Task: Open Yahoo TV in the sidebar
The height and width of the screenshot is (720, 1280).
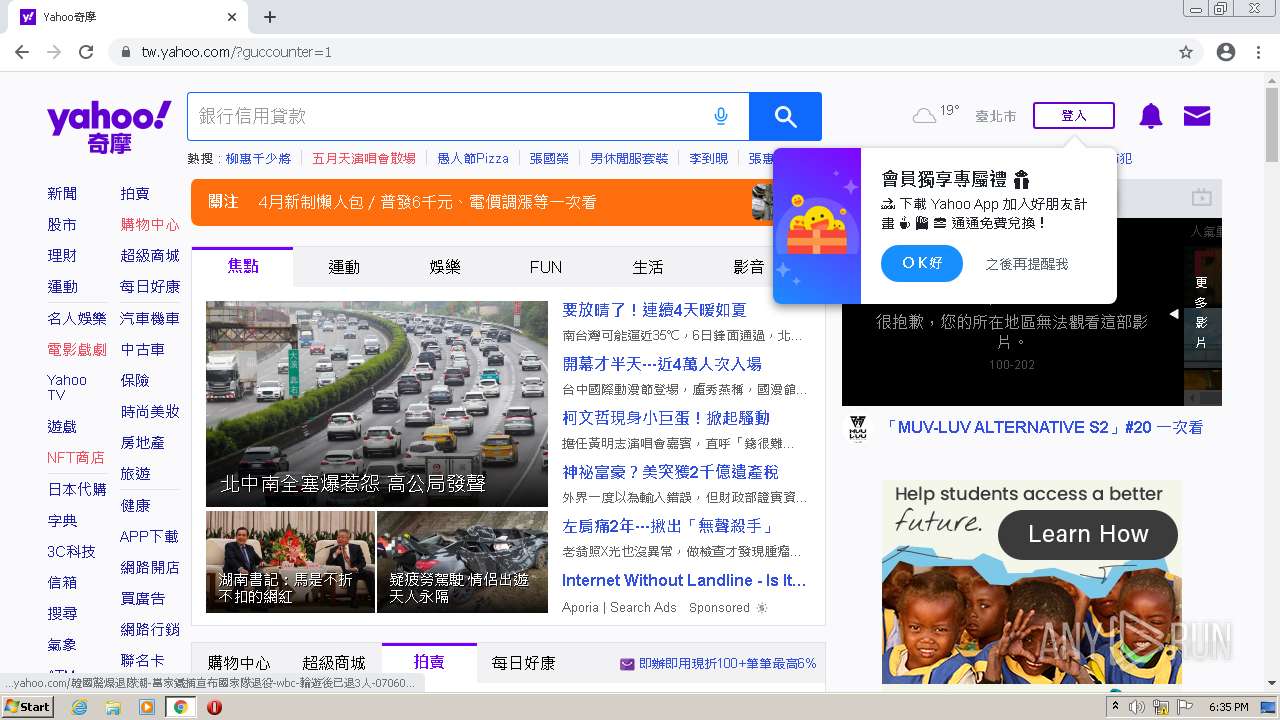Action: pyautogui.click(x=67, y=387)
